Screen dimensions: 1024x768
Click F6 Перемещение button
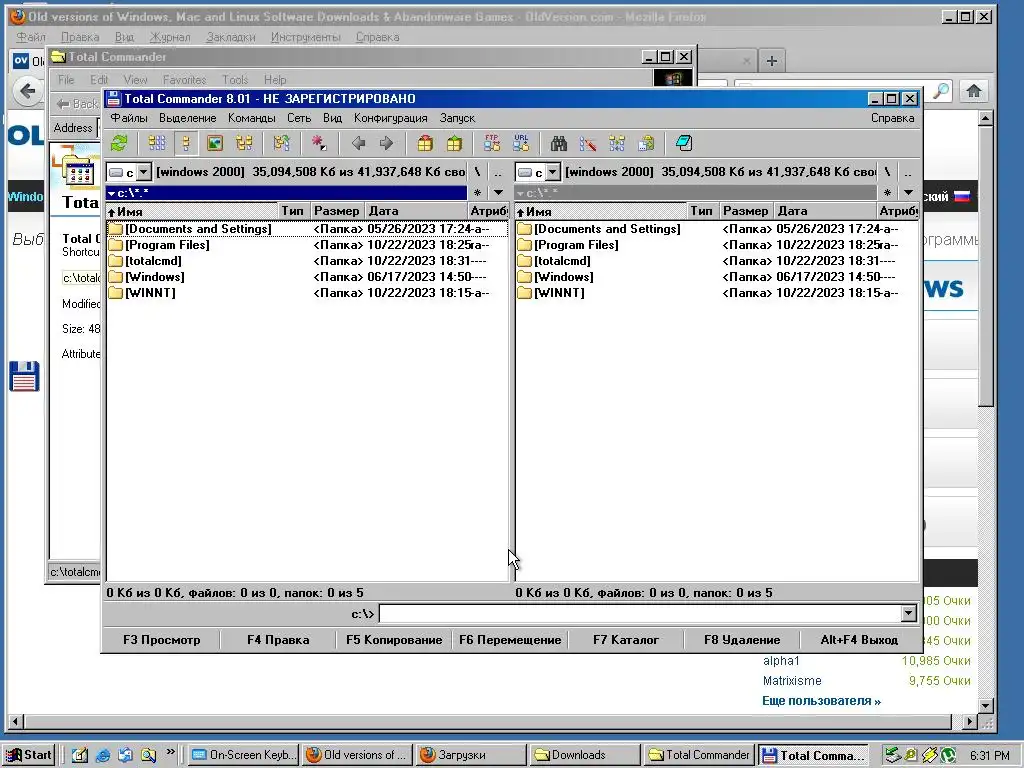pyautogui.click(x=510, y=640)
